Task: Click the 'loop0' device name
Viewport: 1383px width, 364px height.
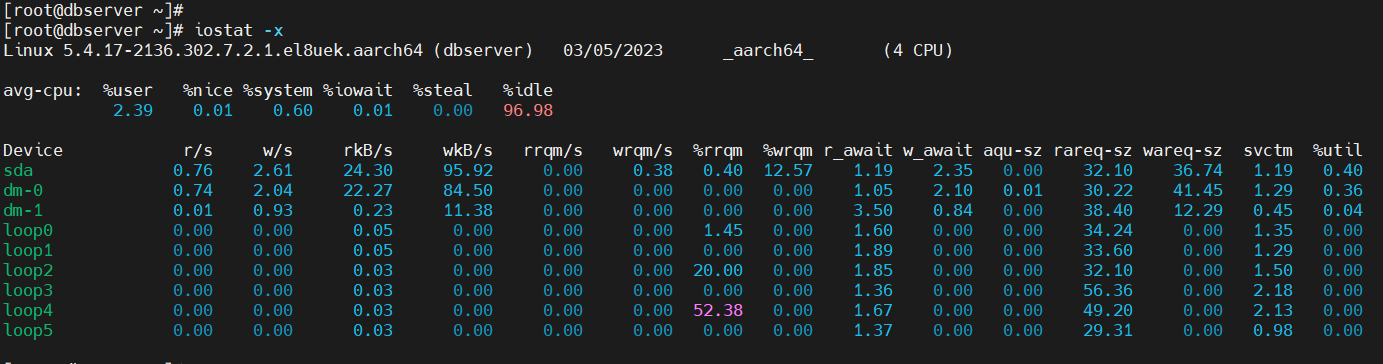Action: click(x=28, y=230)
